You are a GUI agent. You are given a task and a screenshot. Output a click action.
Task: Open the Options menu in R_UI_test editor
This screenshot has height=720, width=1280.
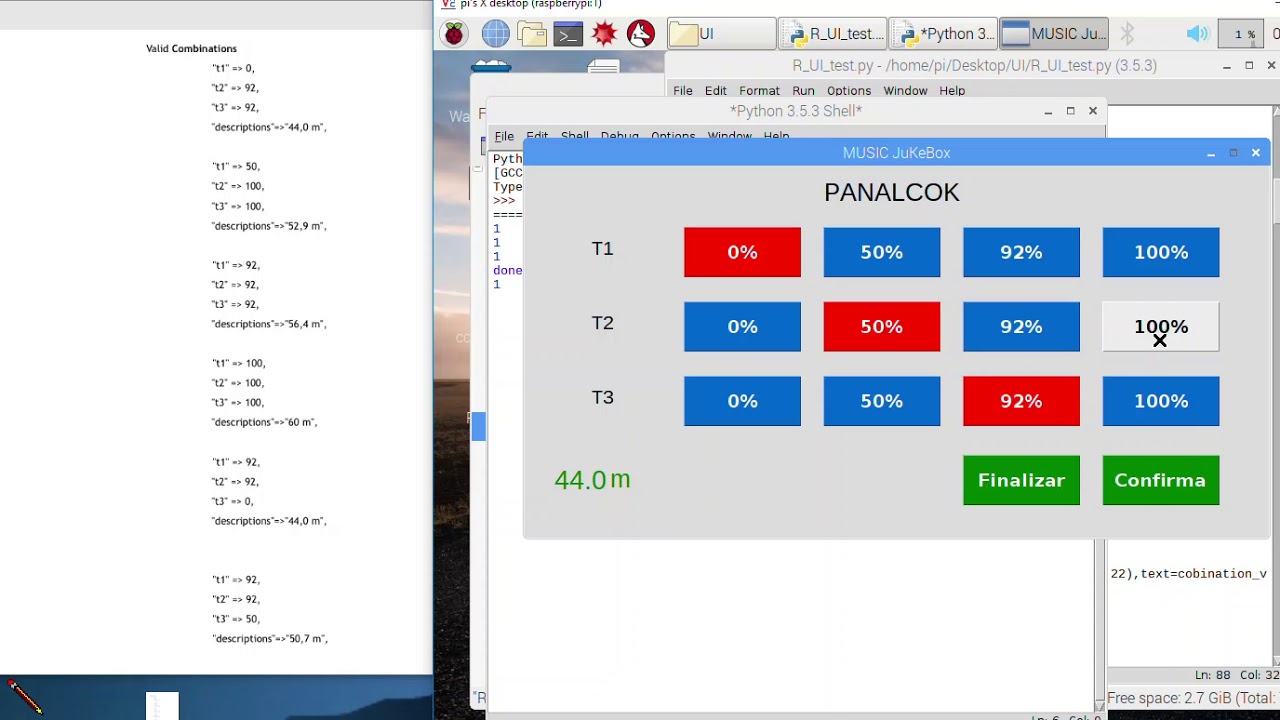coord(848,90)
